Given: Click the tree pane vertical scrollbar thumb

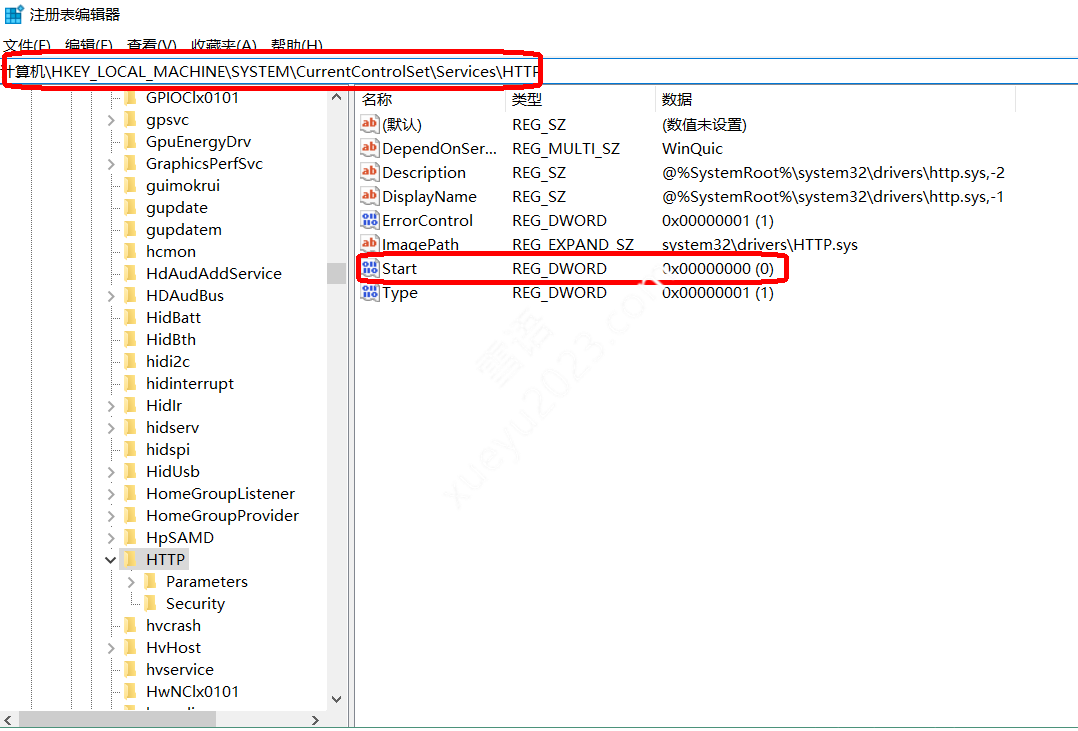Looking at the screenshot, I should (x=336, y=273).
